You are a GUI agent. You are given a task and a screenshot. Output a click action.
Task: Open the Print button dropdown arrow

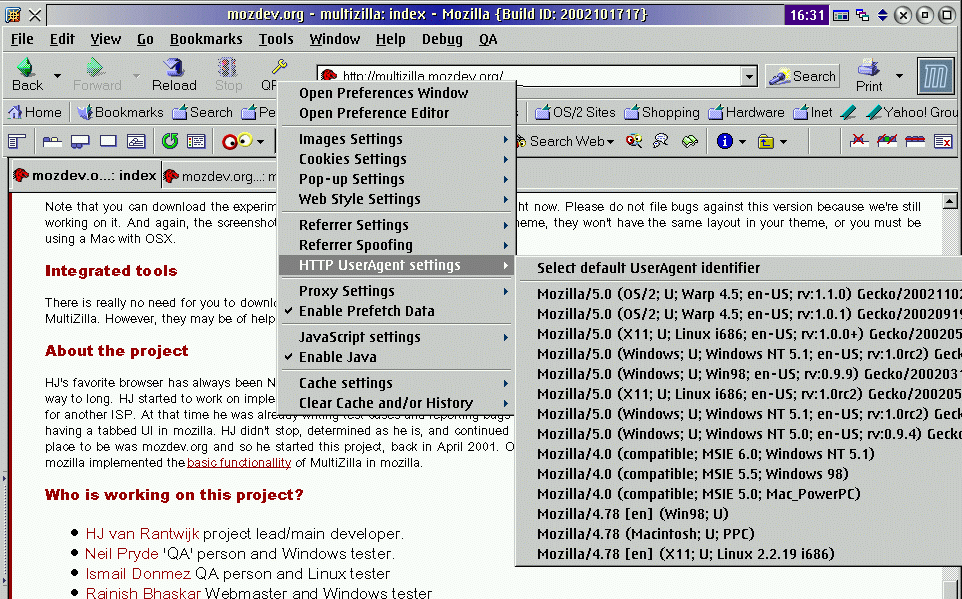pos(899,75)
